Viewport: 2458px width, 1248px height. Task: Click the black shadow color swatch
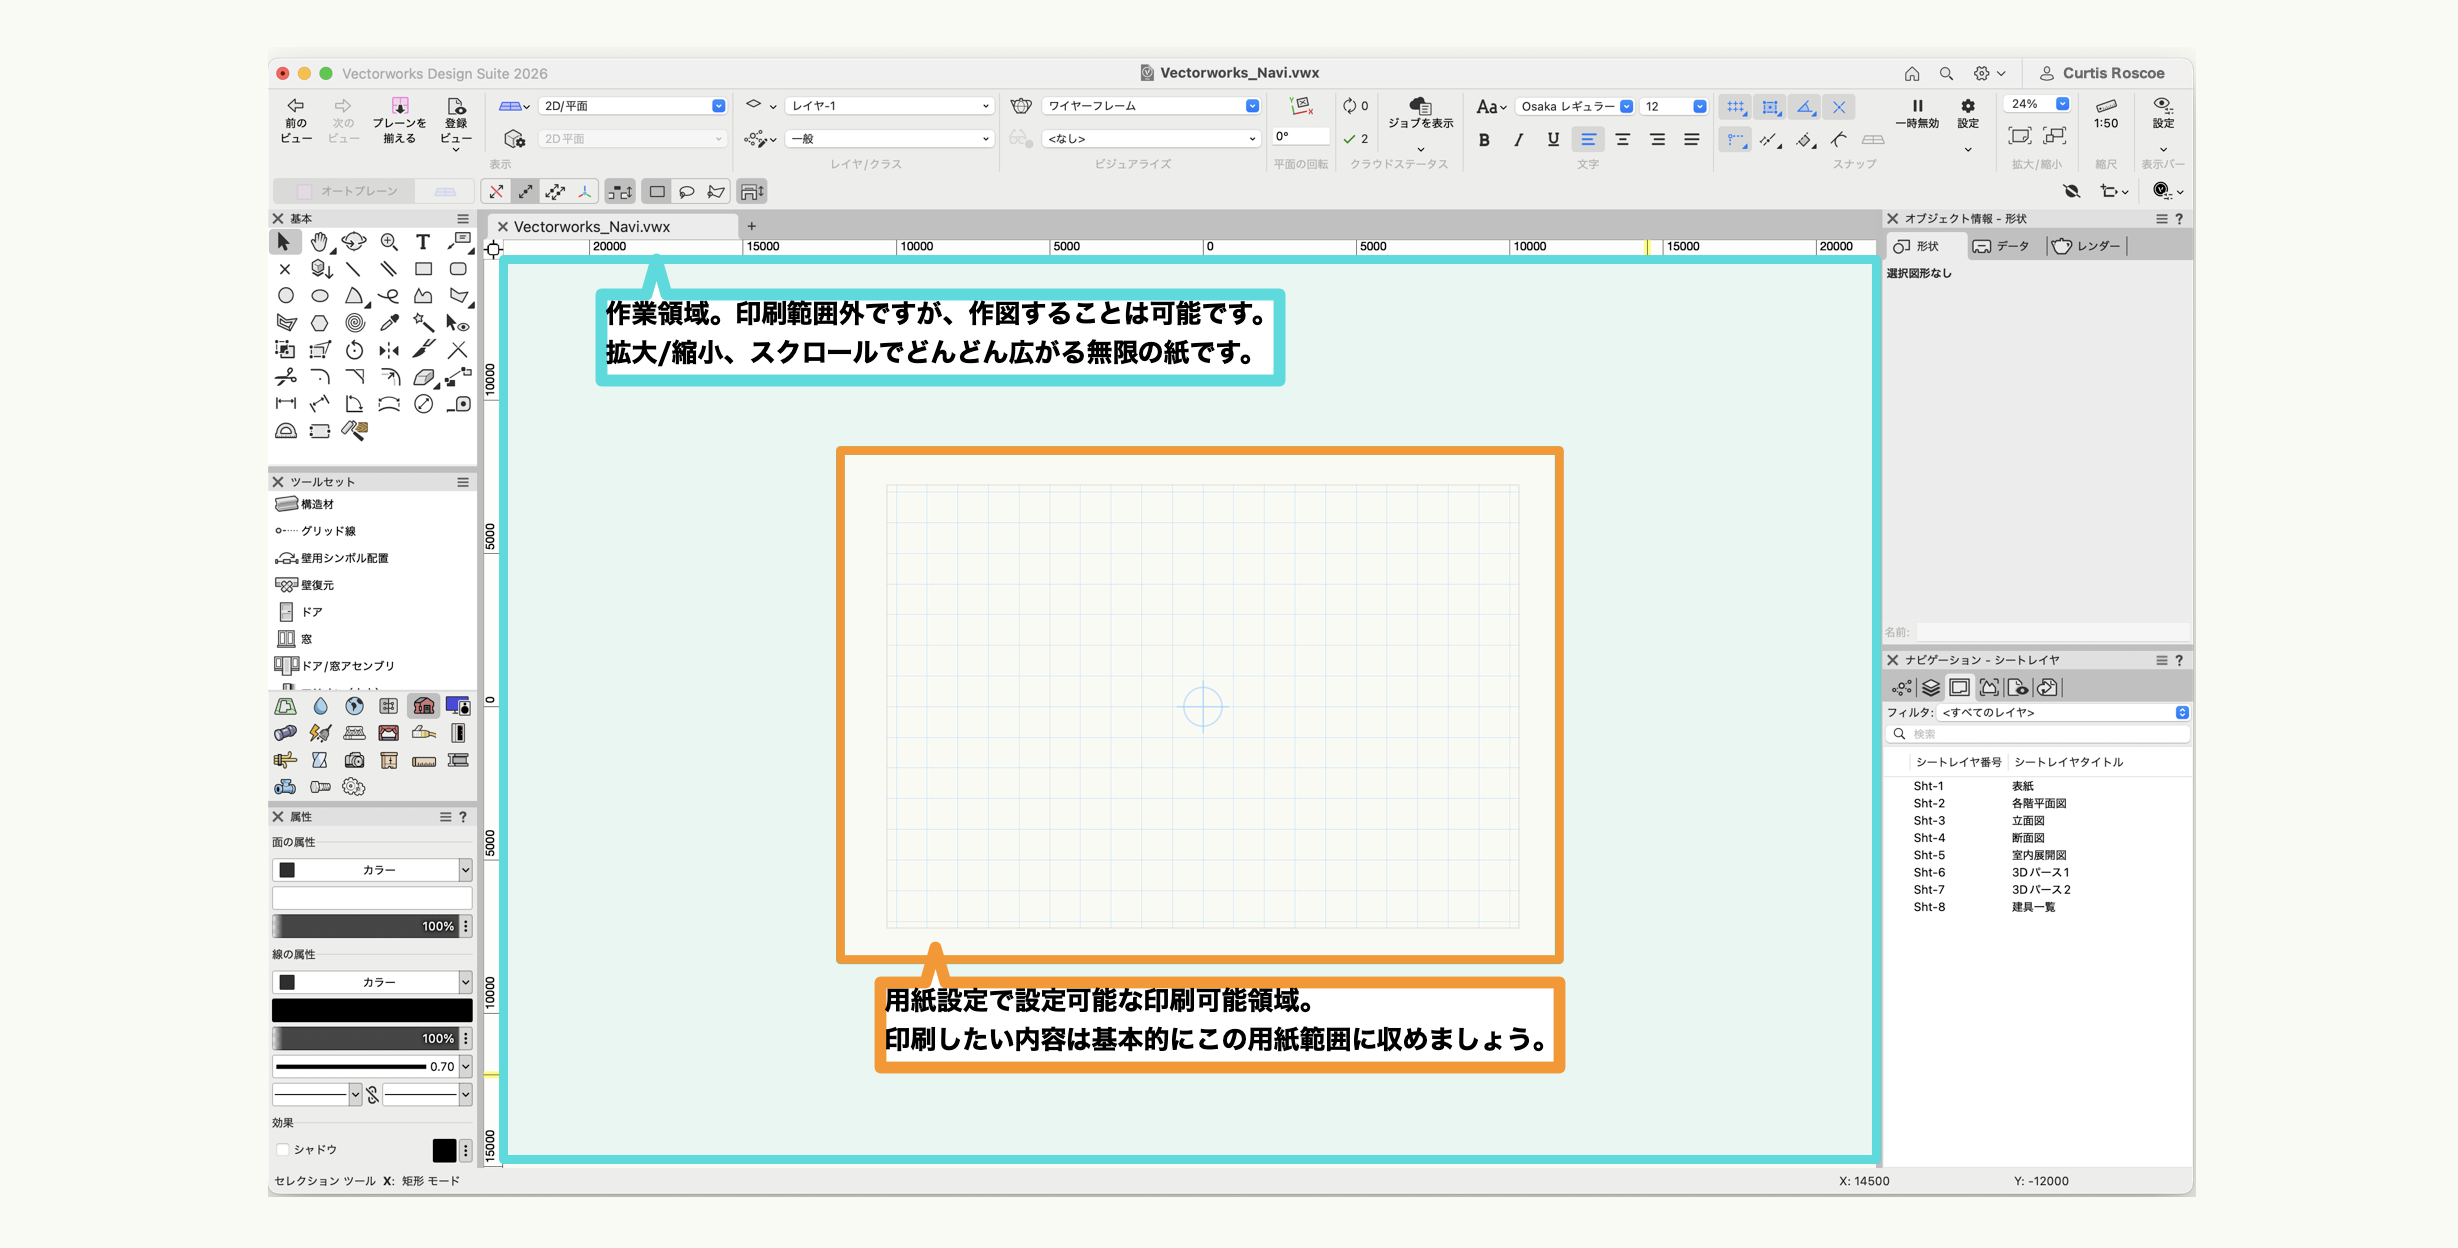[444, 1150]
